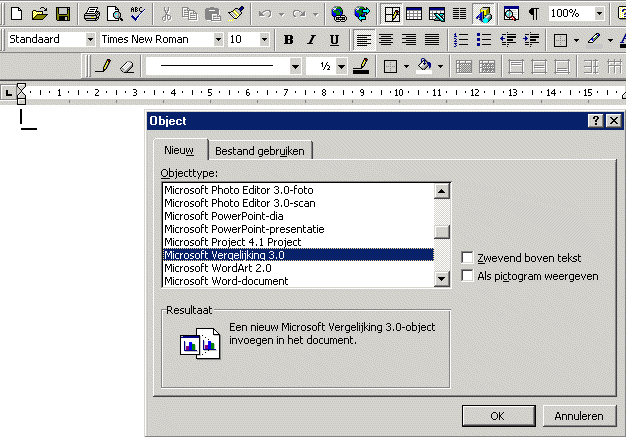
Task: Click the Print icon in toolbar
Action: 92,14
